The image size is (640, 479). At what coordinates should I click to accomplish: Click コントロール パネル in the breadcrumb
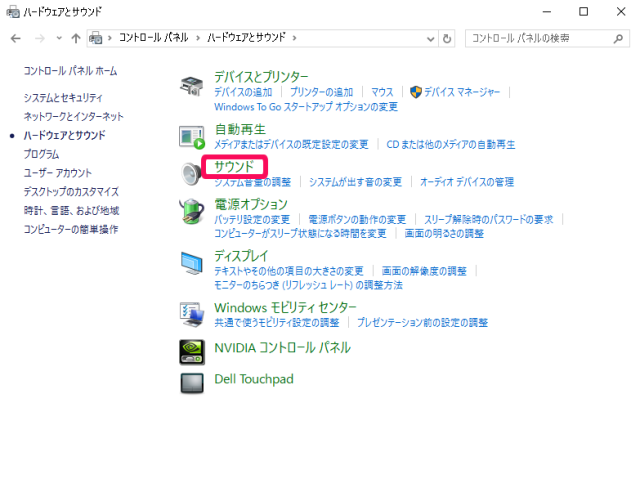click(x=153, y=38)
